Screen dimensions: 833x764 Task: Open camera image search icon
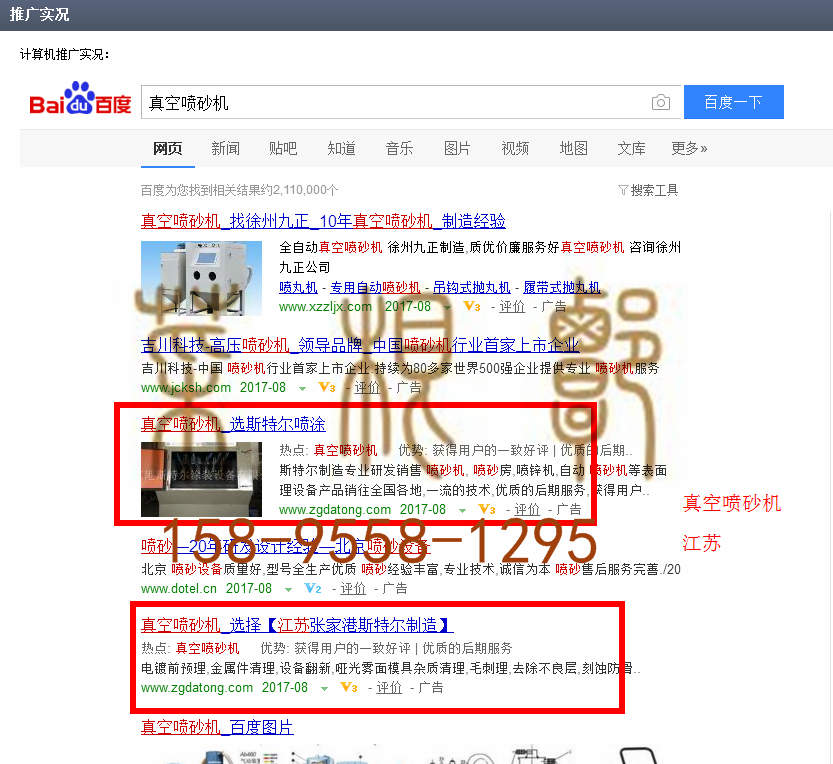click(x=660, y=102)
